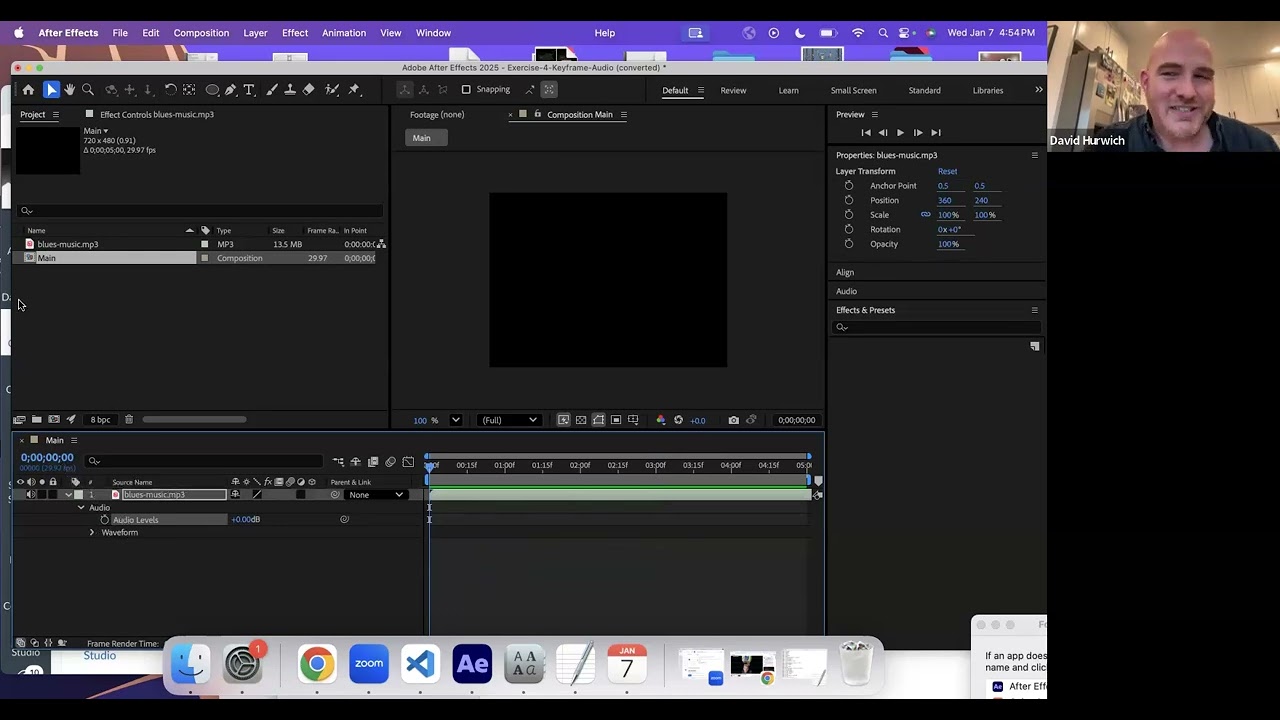Select the Pen tool
This screenshot has width=1280, height=720.
[x=231, y=90]
